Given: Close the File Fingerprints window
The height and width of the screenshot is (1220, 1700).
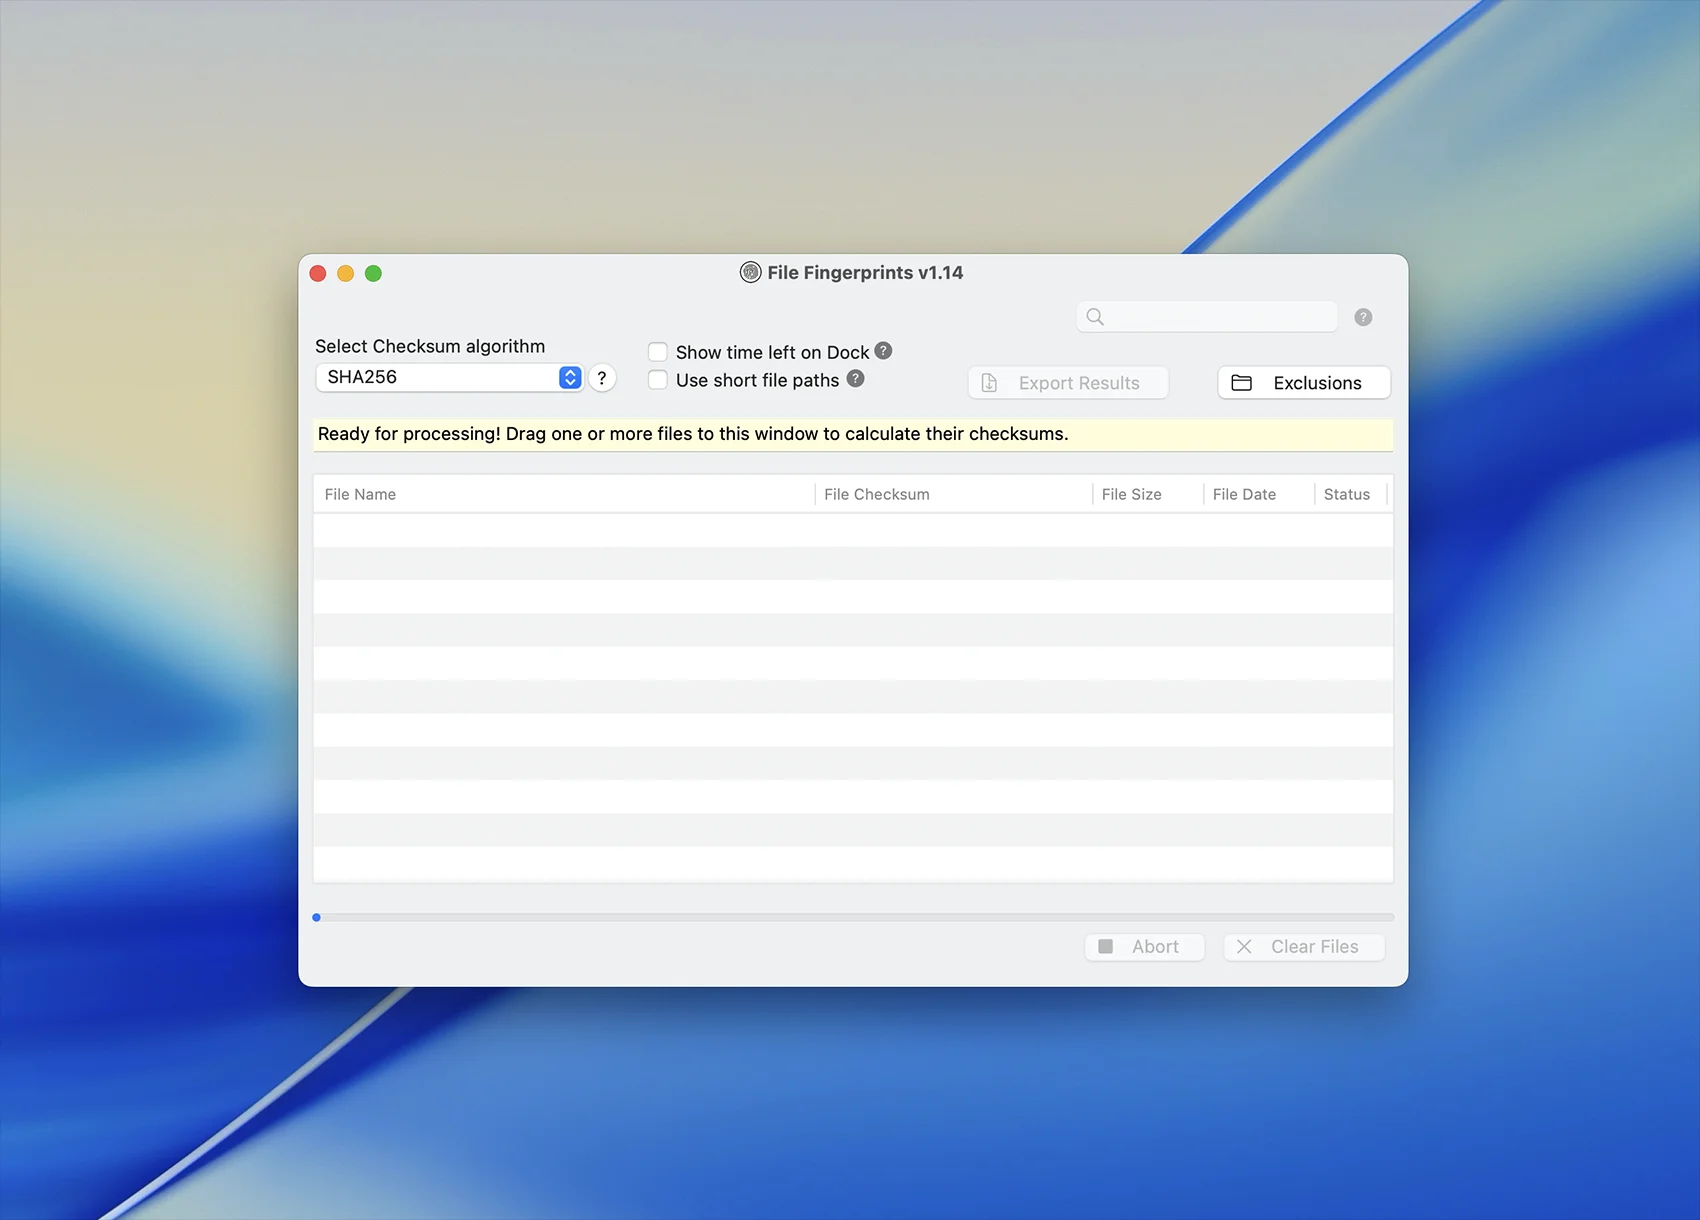Looking at the screenshot, I should click(x=318, y=273).
